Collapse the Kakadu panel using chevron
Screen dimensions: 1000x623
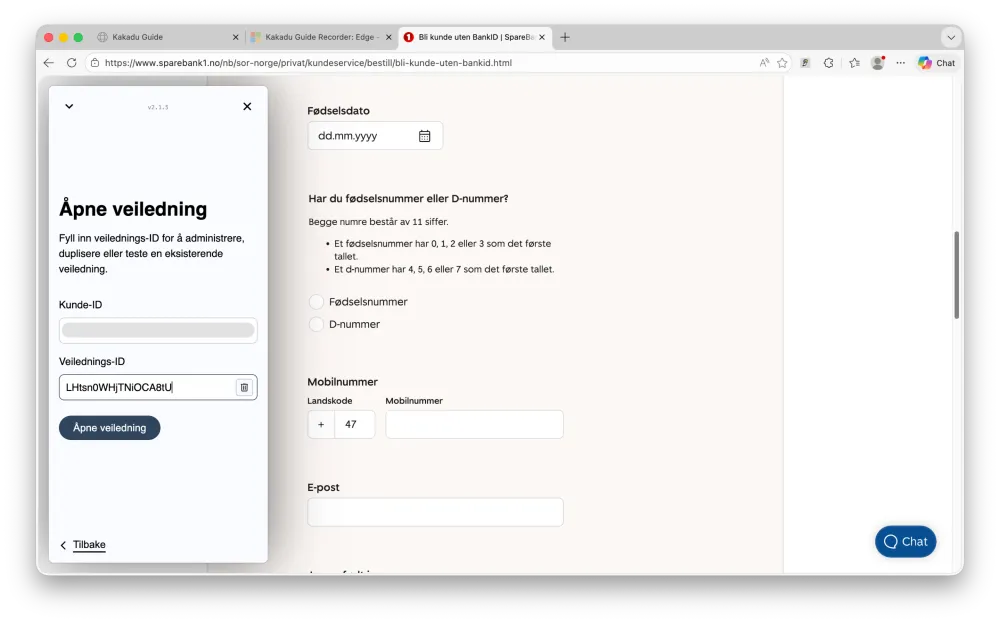point(69,106)
